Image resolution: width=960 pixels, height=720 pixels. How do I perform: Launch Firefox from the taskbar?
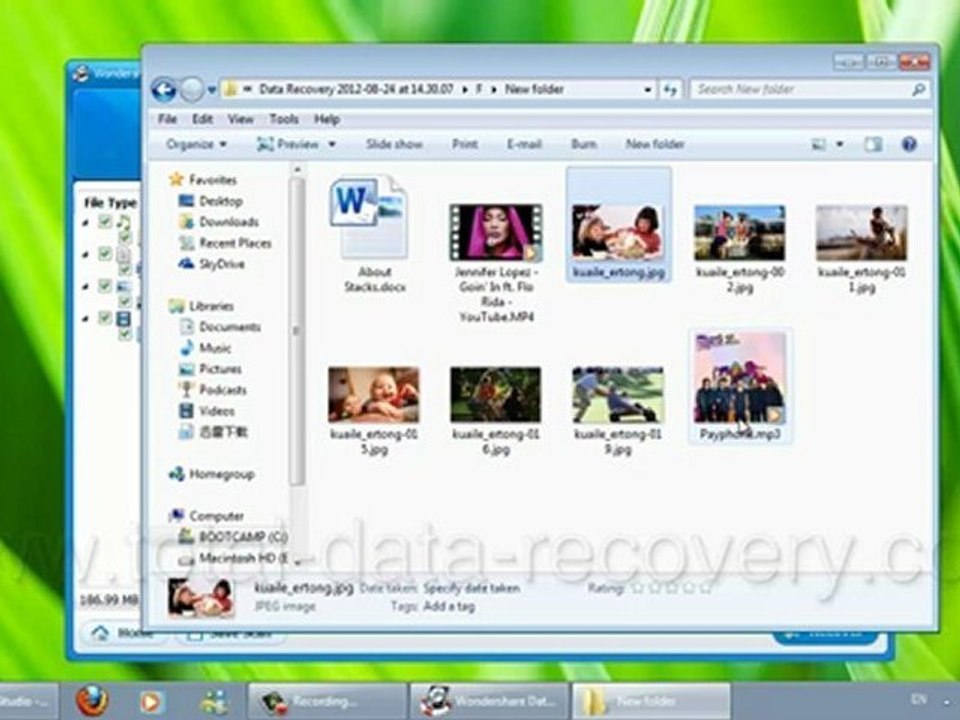pyautogui.click(x=92, y=701)
